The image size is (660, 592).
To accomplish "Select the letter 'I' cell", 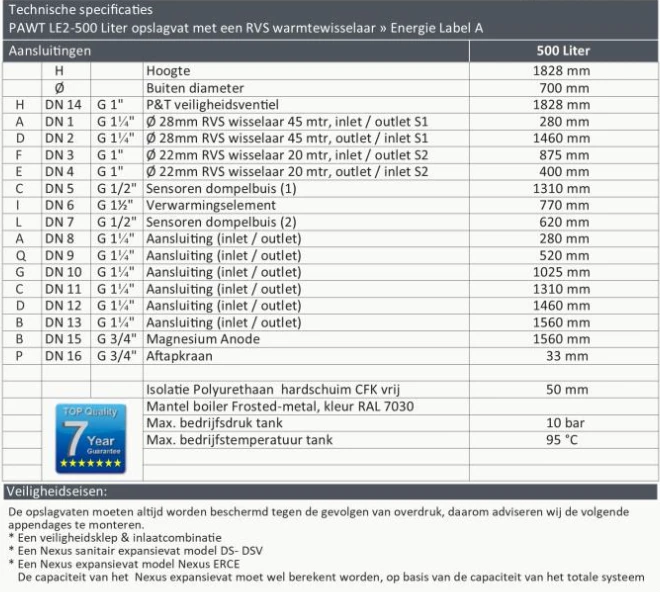I will [17, 205].
